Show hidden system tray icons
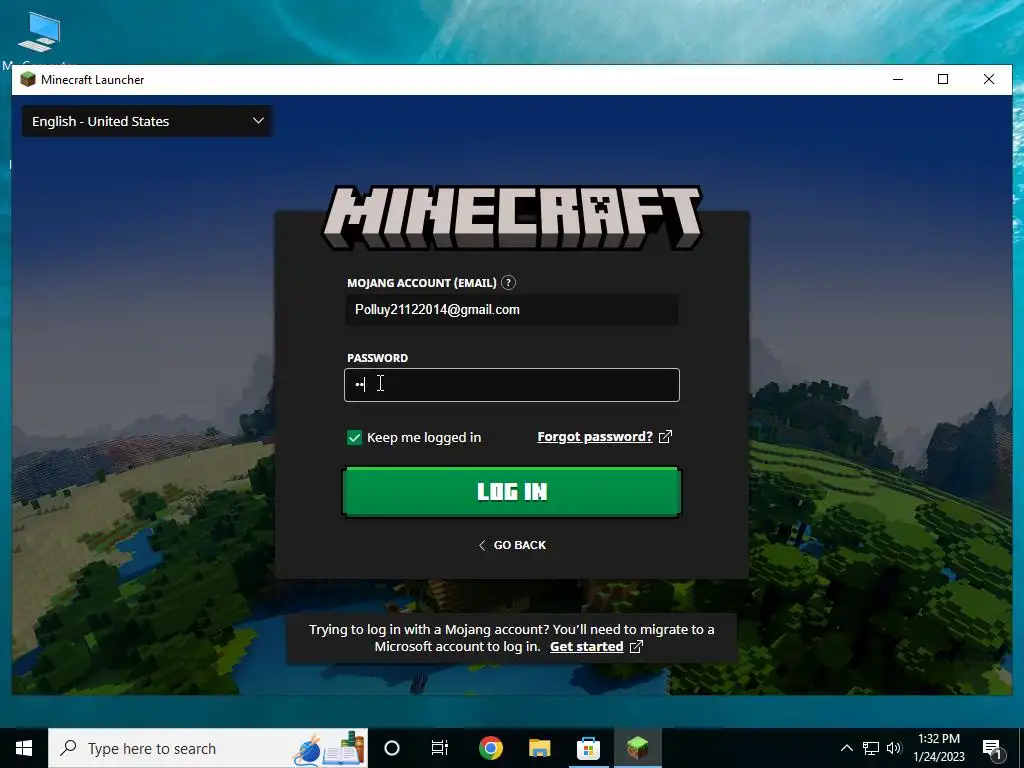 point(846,748)
